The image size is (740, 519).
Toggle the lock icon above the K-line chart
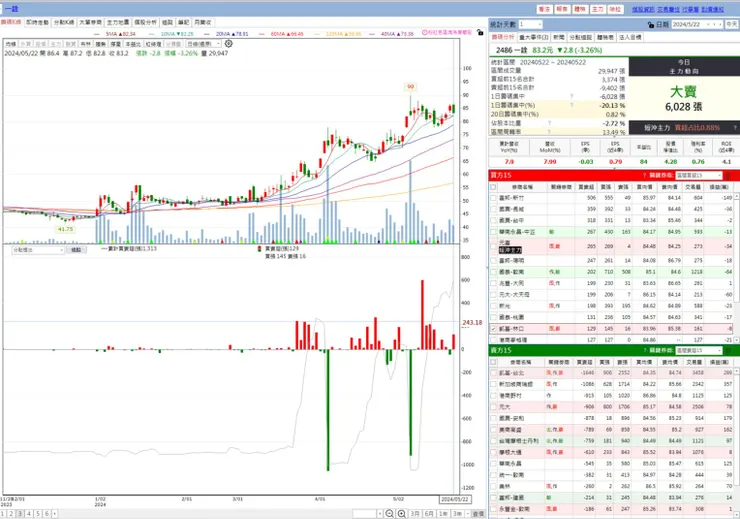point(480,33)
